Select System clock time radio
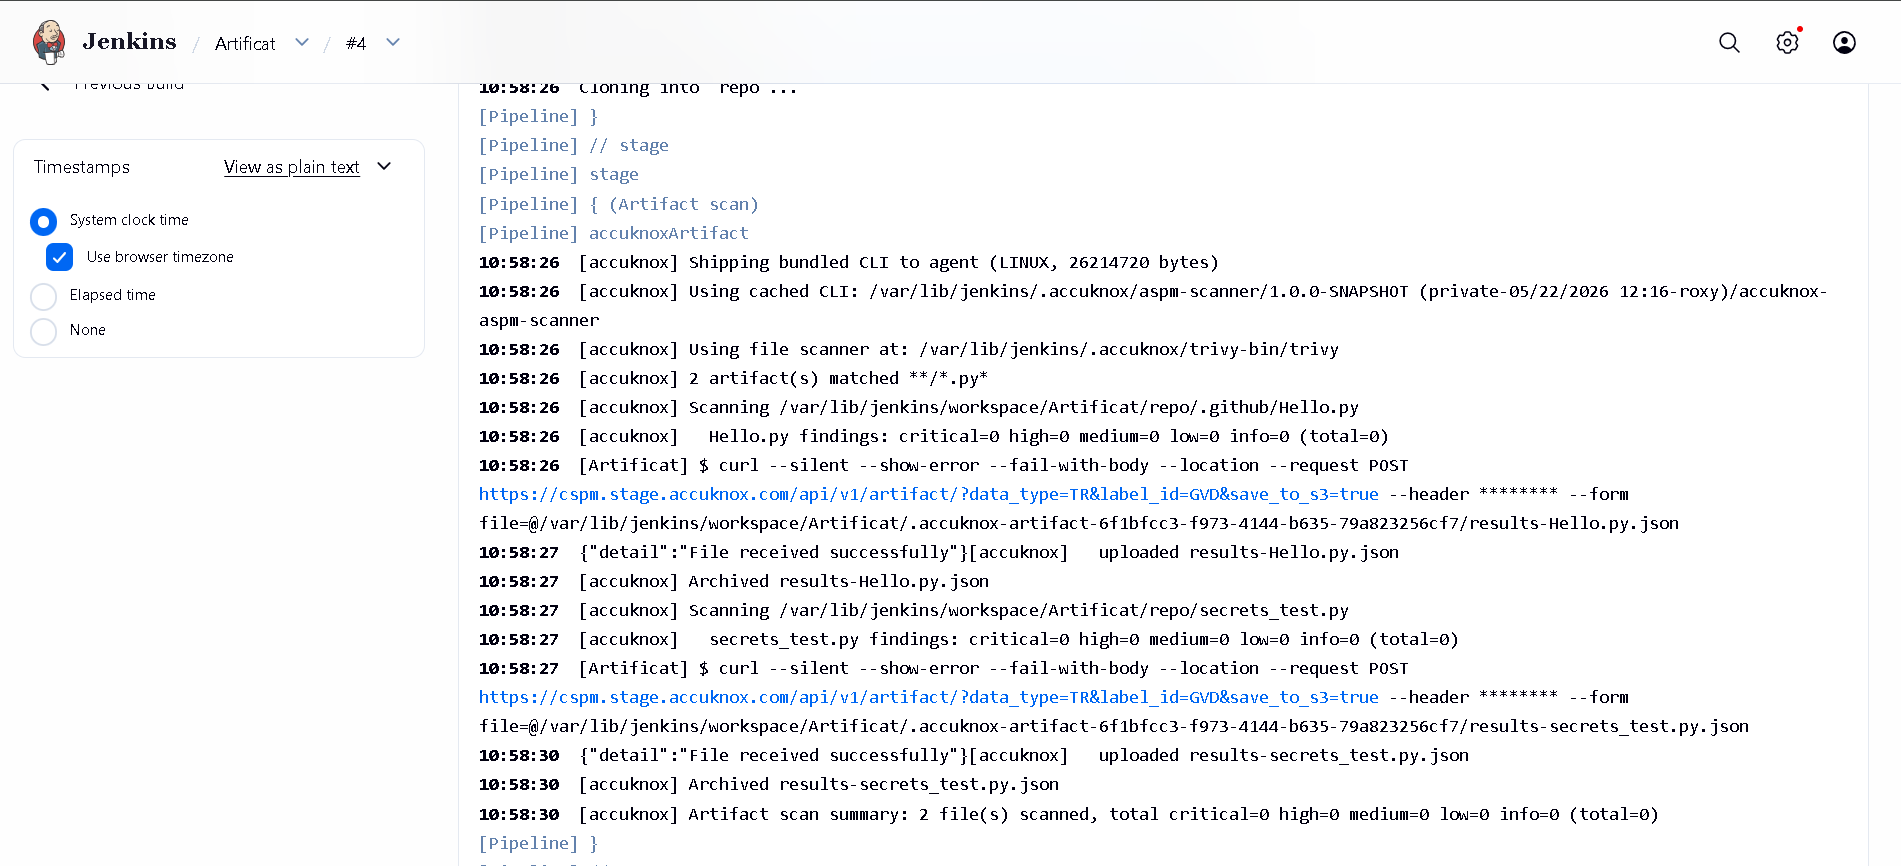1901x866 pixels. tap(43, 221)
